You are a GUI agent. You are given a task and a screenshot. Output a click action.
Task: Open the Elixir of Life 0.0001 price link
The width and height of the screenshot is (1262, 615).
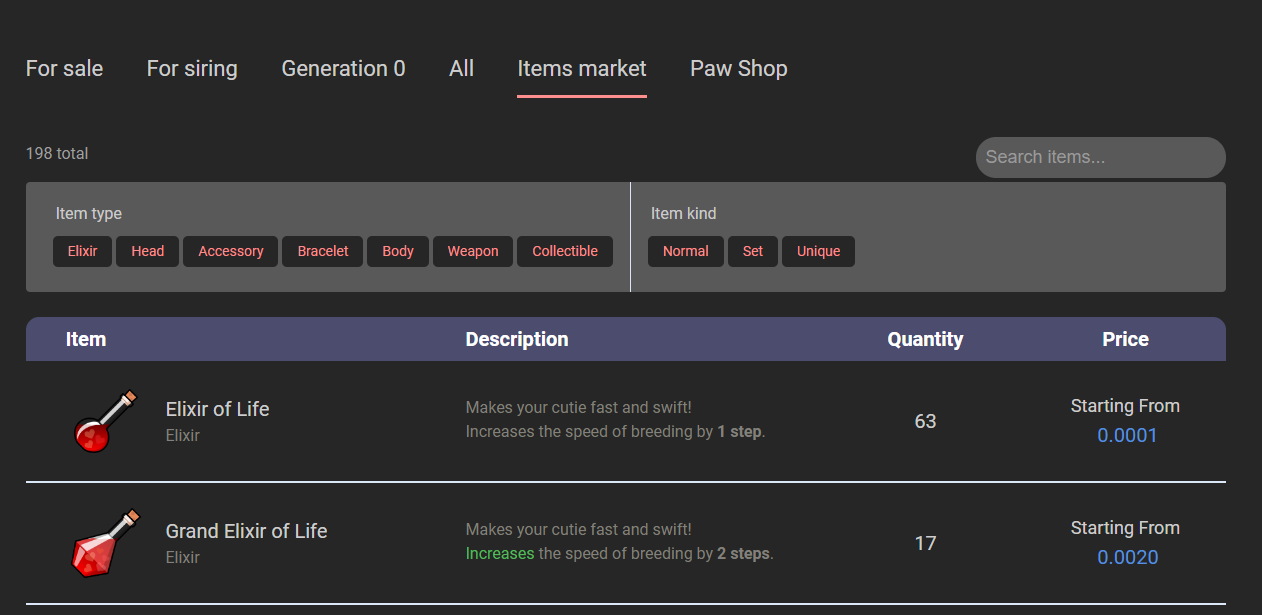pos(1126,435)
